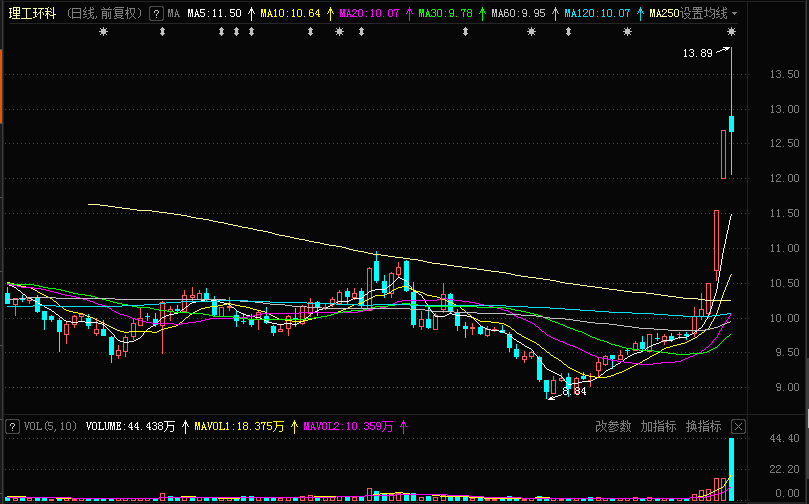The width and height of the screenshot is (809, 504).
Task: Select the MA5:11.50 moving average label
Action: [x=214, y=14]
